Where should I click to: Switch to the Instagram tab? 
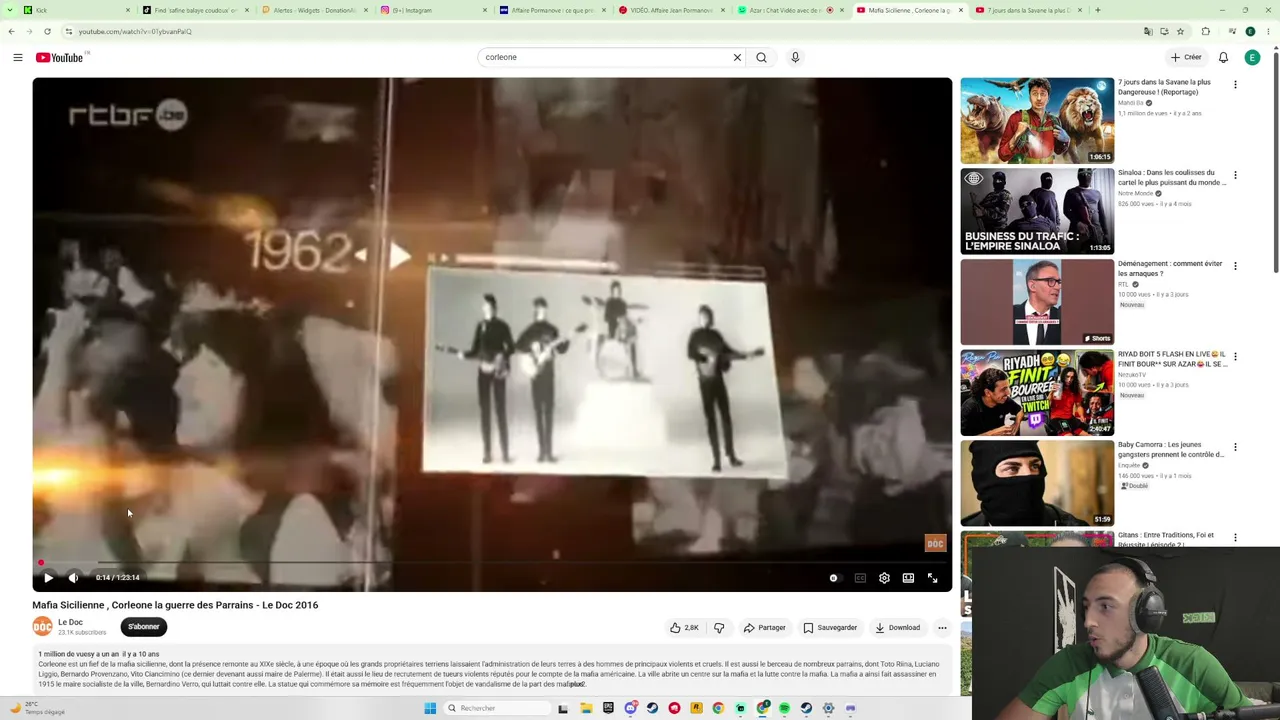433,10
